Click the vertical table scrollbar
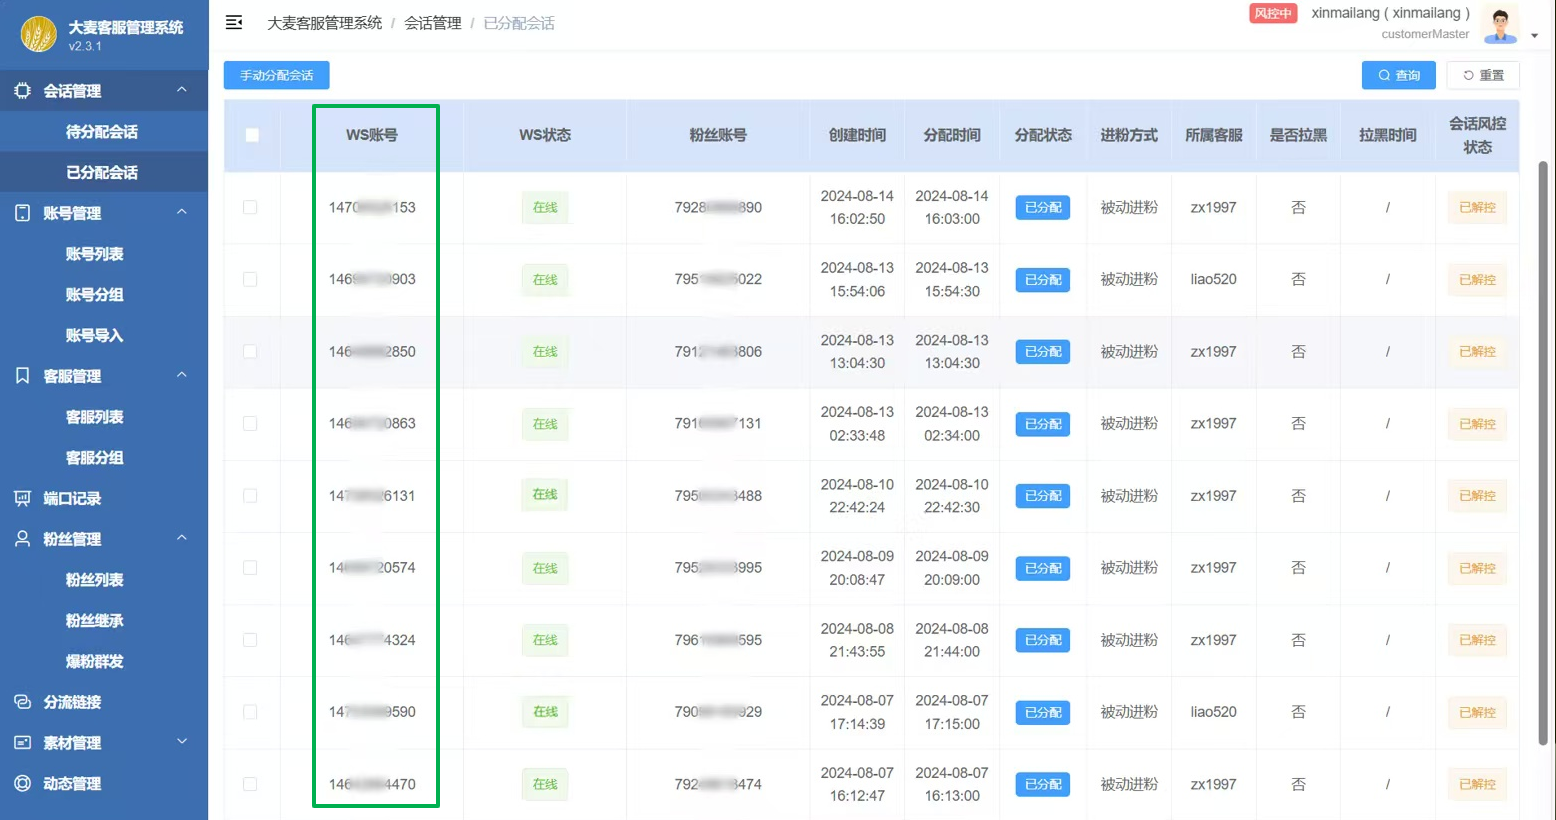This screenshot has width=1556, height=820. click(1543, 452)
